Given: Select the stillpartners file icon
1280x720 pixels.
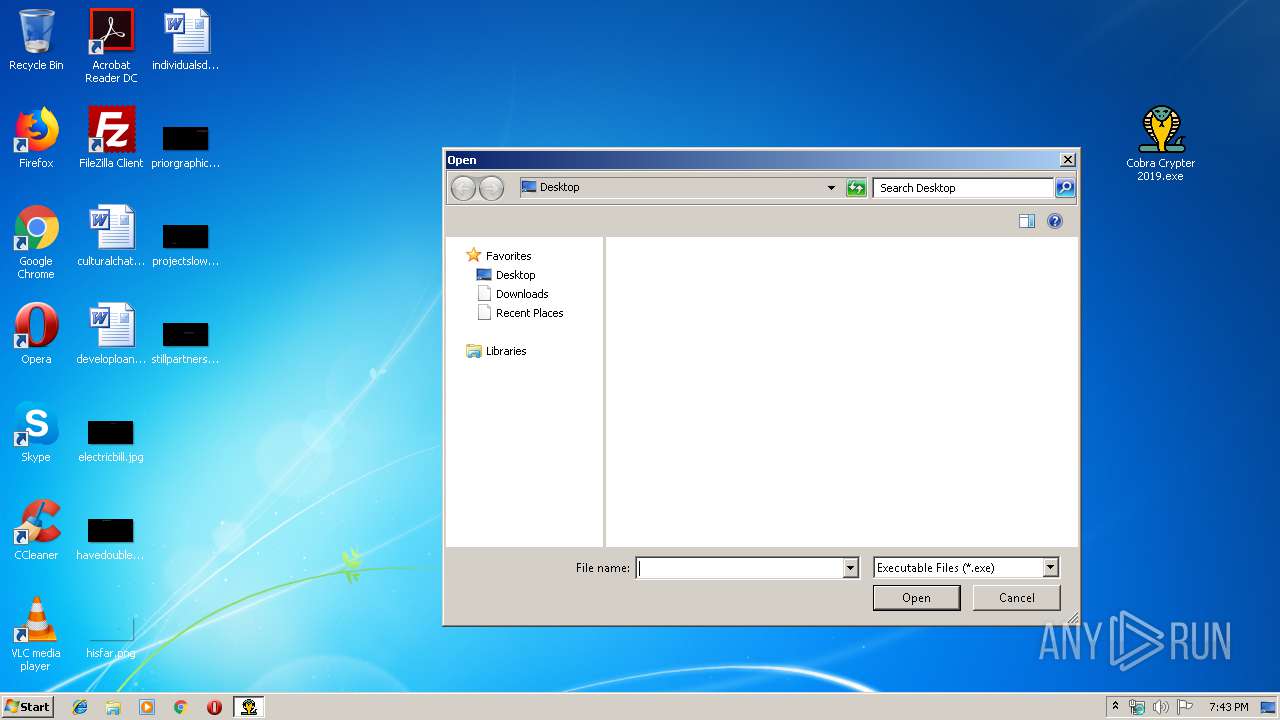Looking at the screenshot, I should [x=186, y=342].
